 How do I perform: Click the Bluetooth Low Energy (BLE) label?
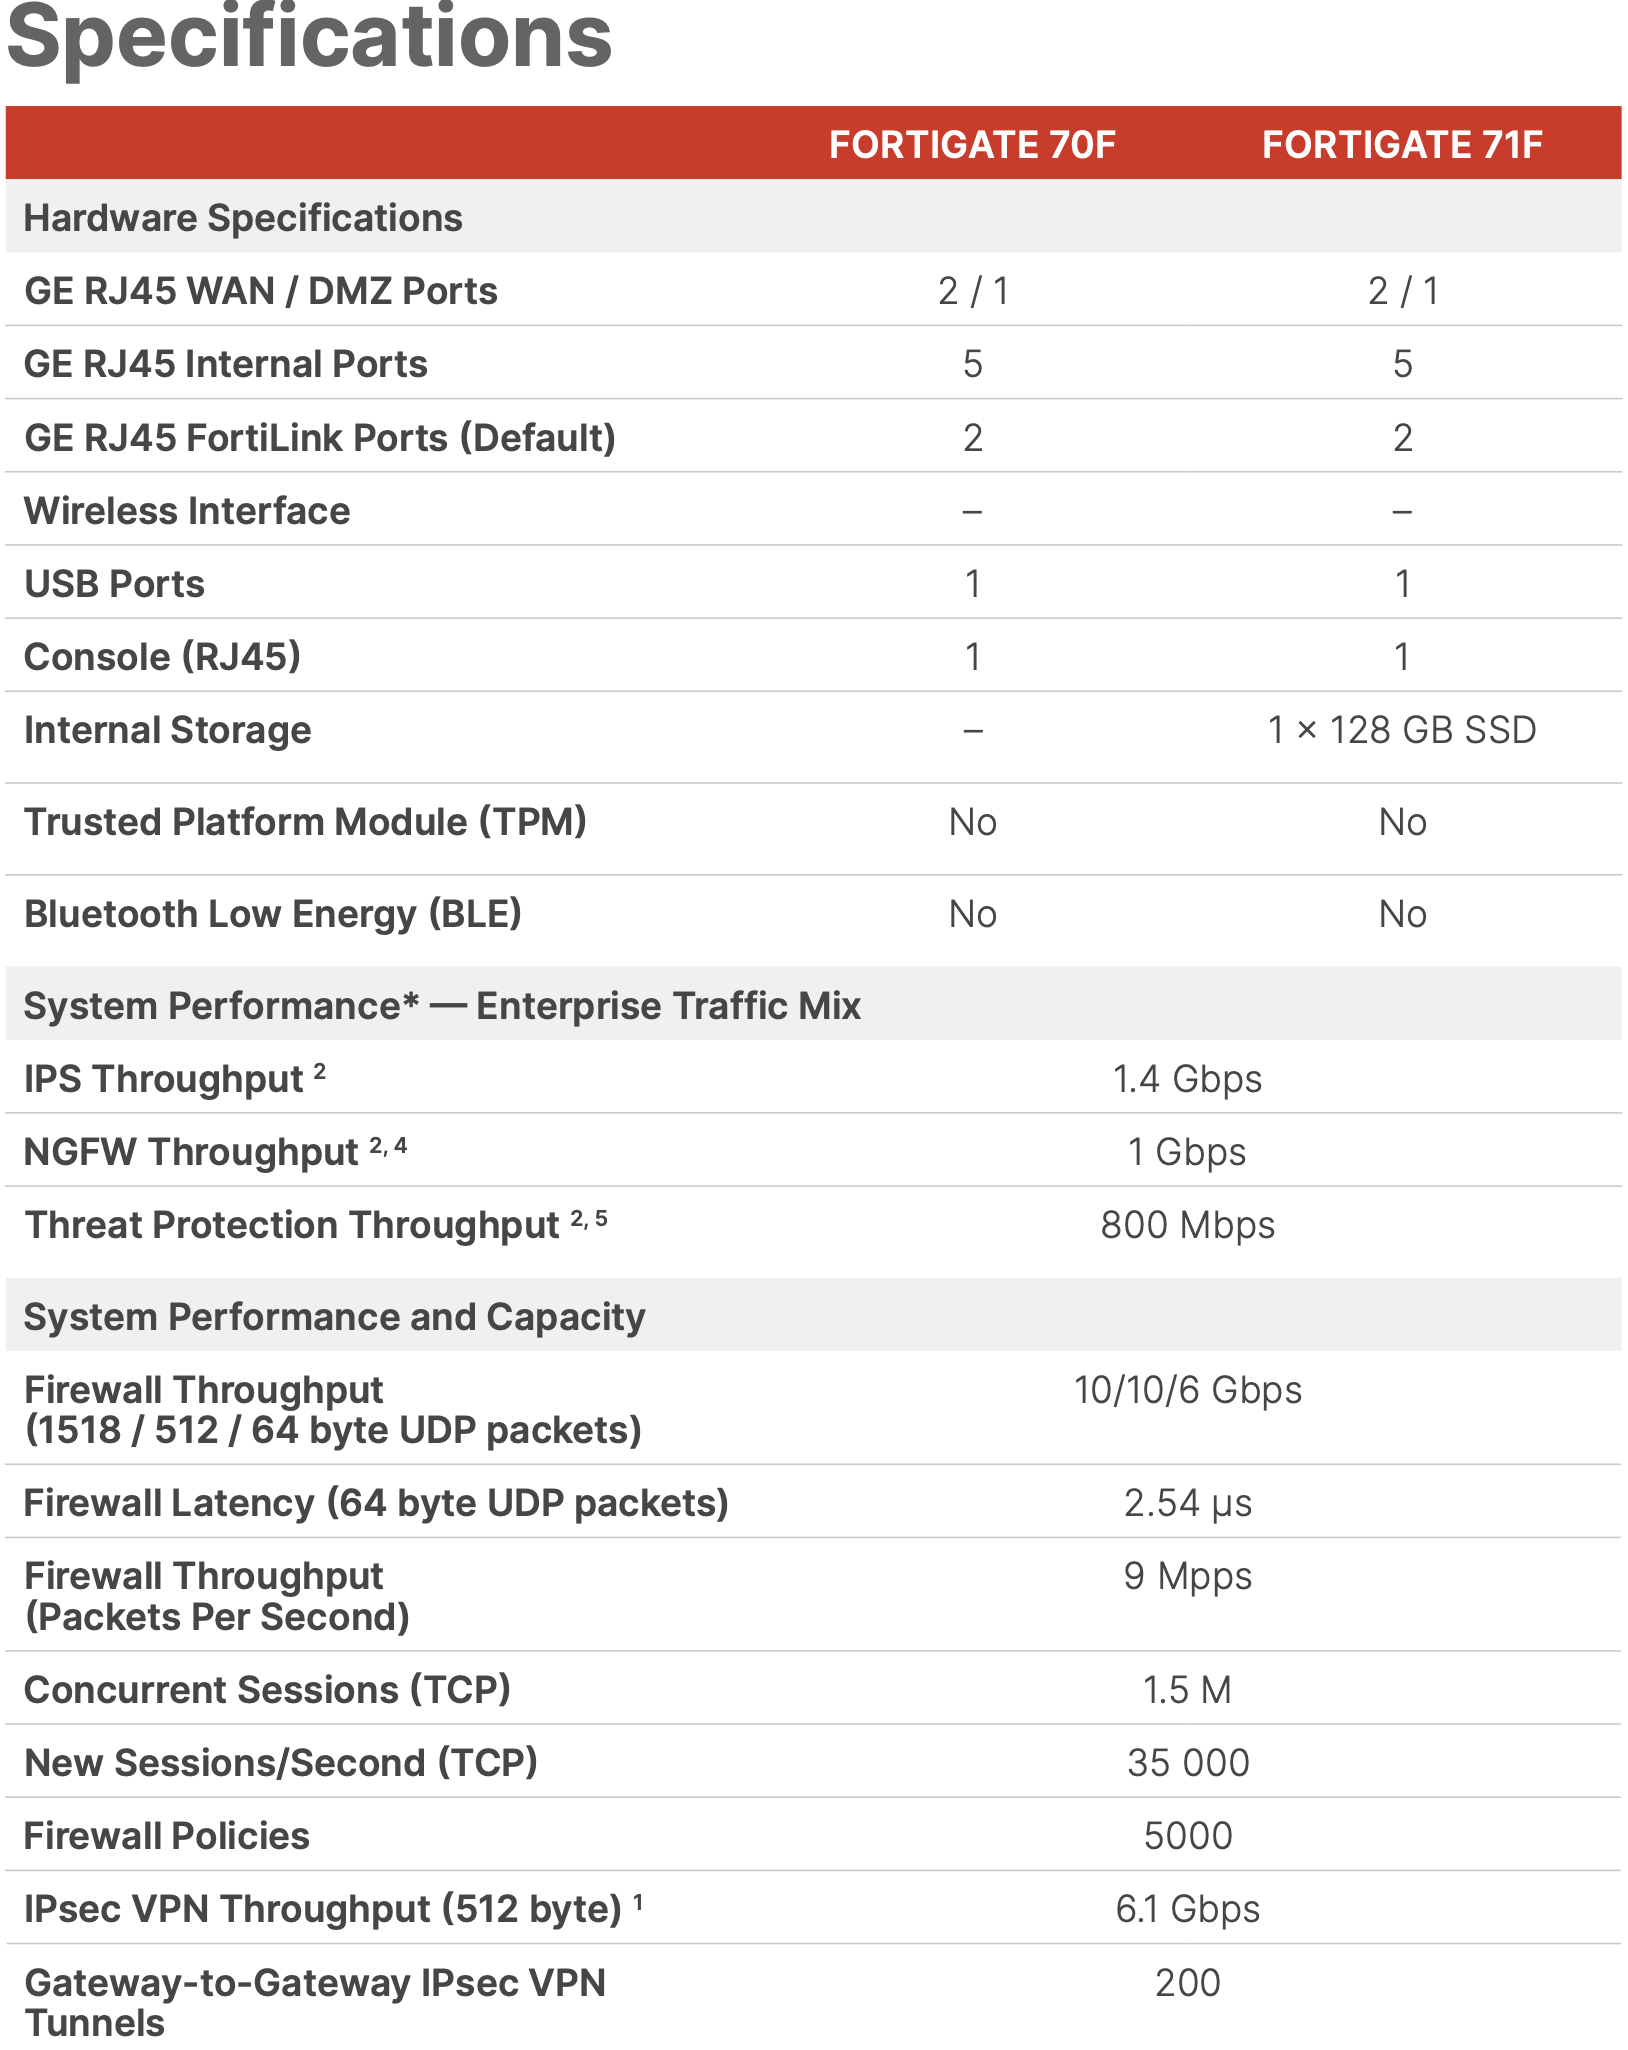pos(273,914)
